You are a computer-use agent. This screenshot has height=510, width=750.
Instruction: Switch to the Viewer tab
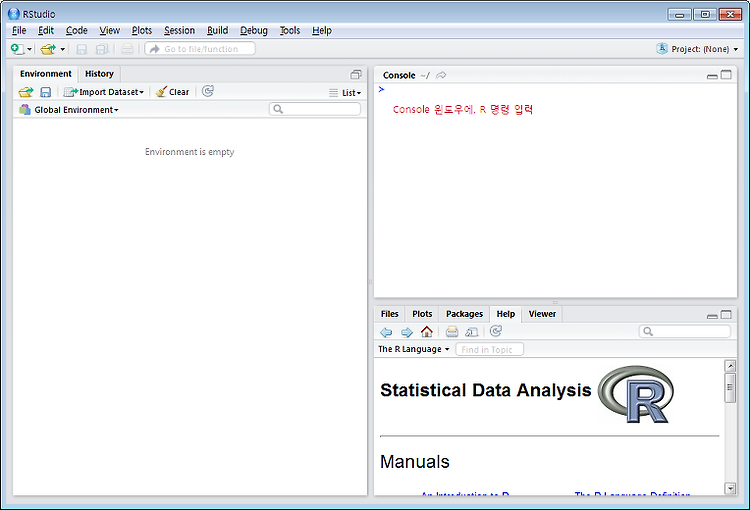click(542, 314)
